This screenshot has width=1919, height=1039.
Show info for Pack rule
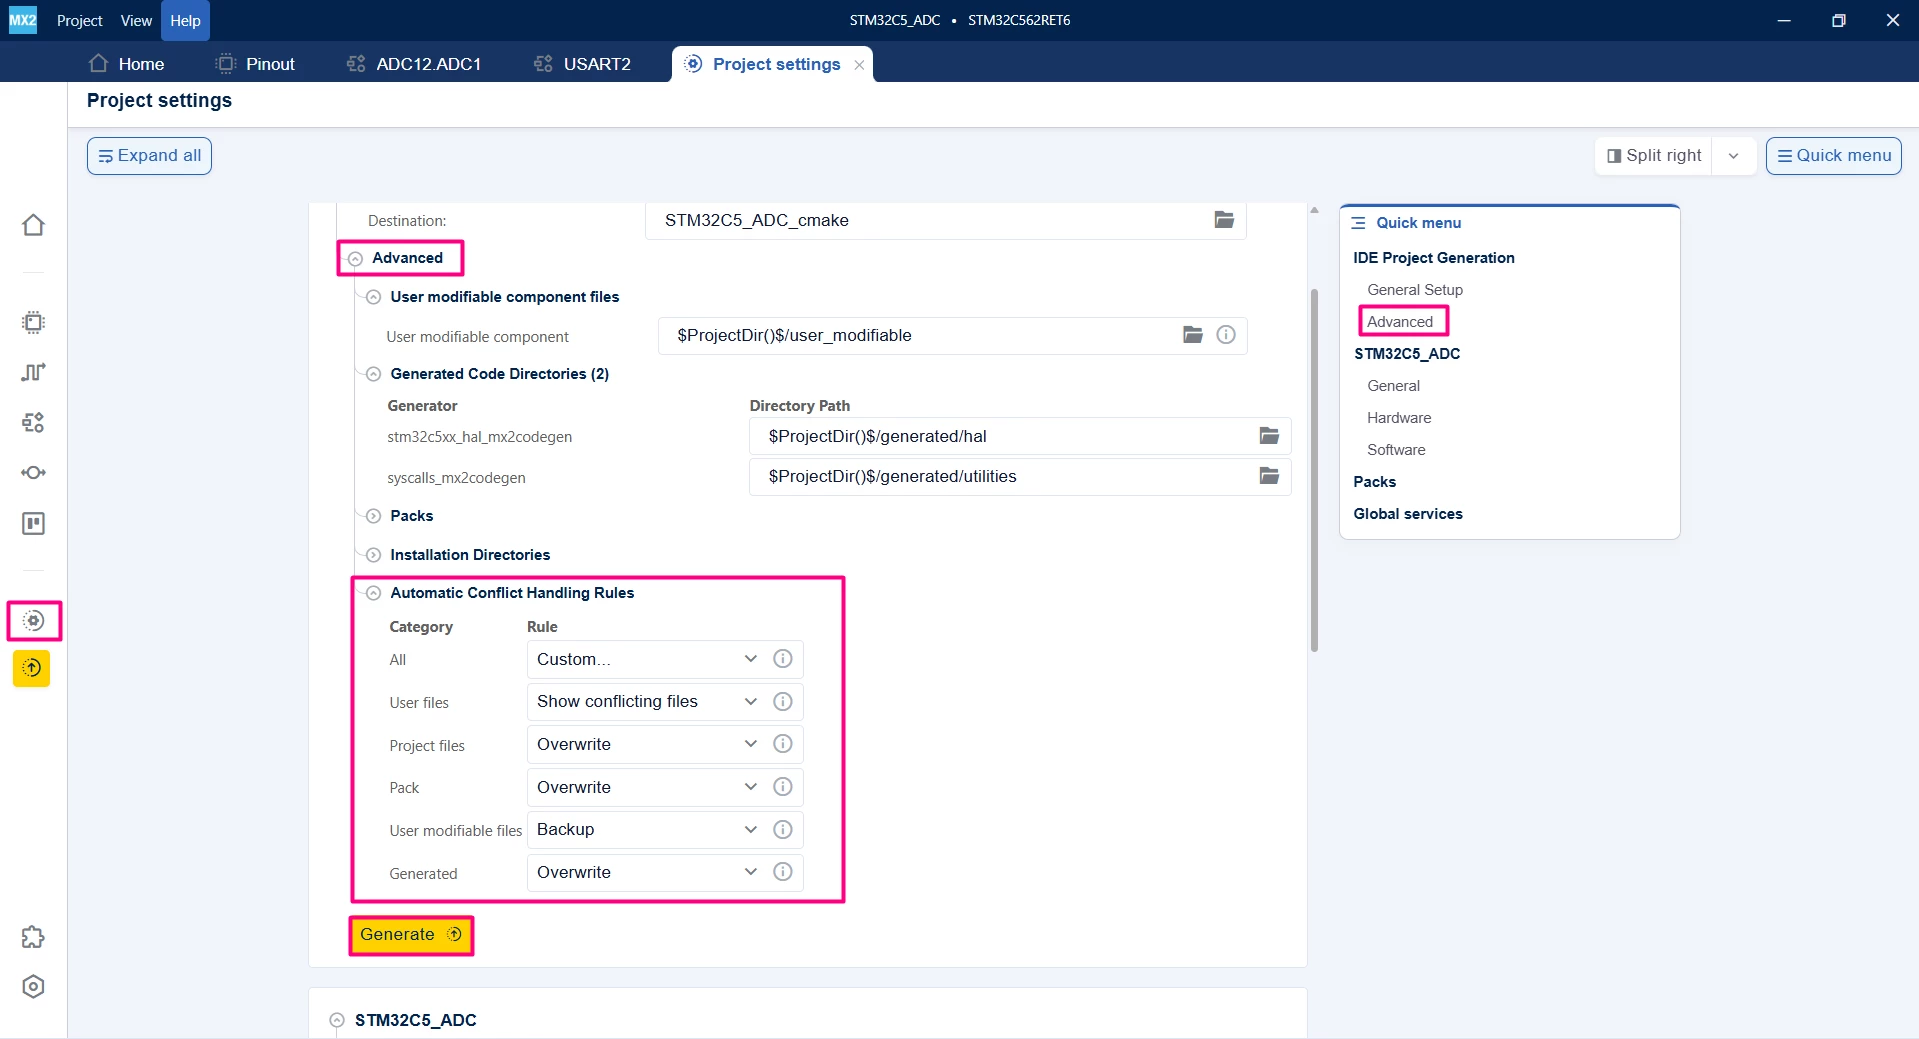pos(783,787)
